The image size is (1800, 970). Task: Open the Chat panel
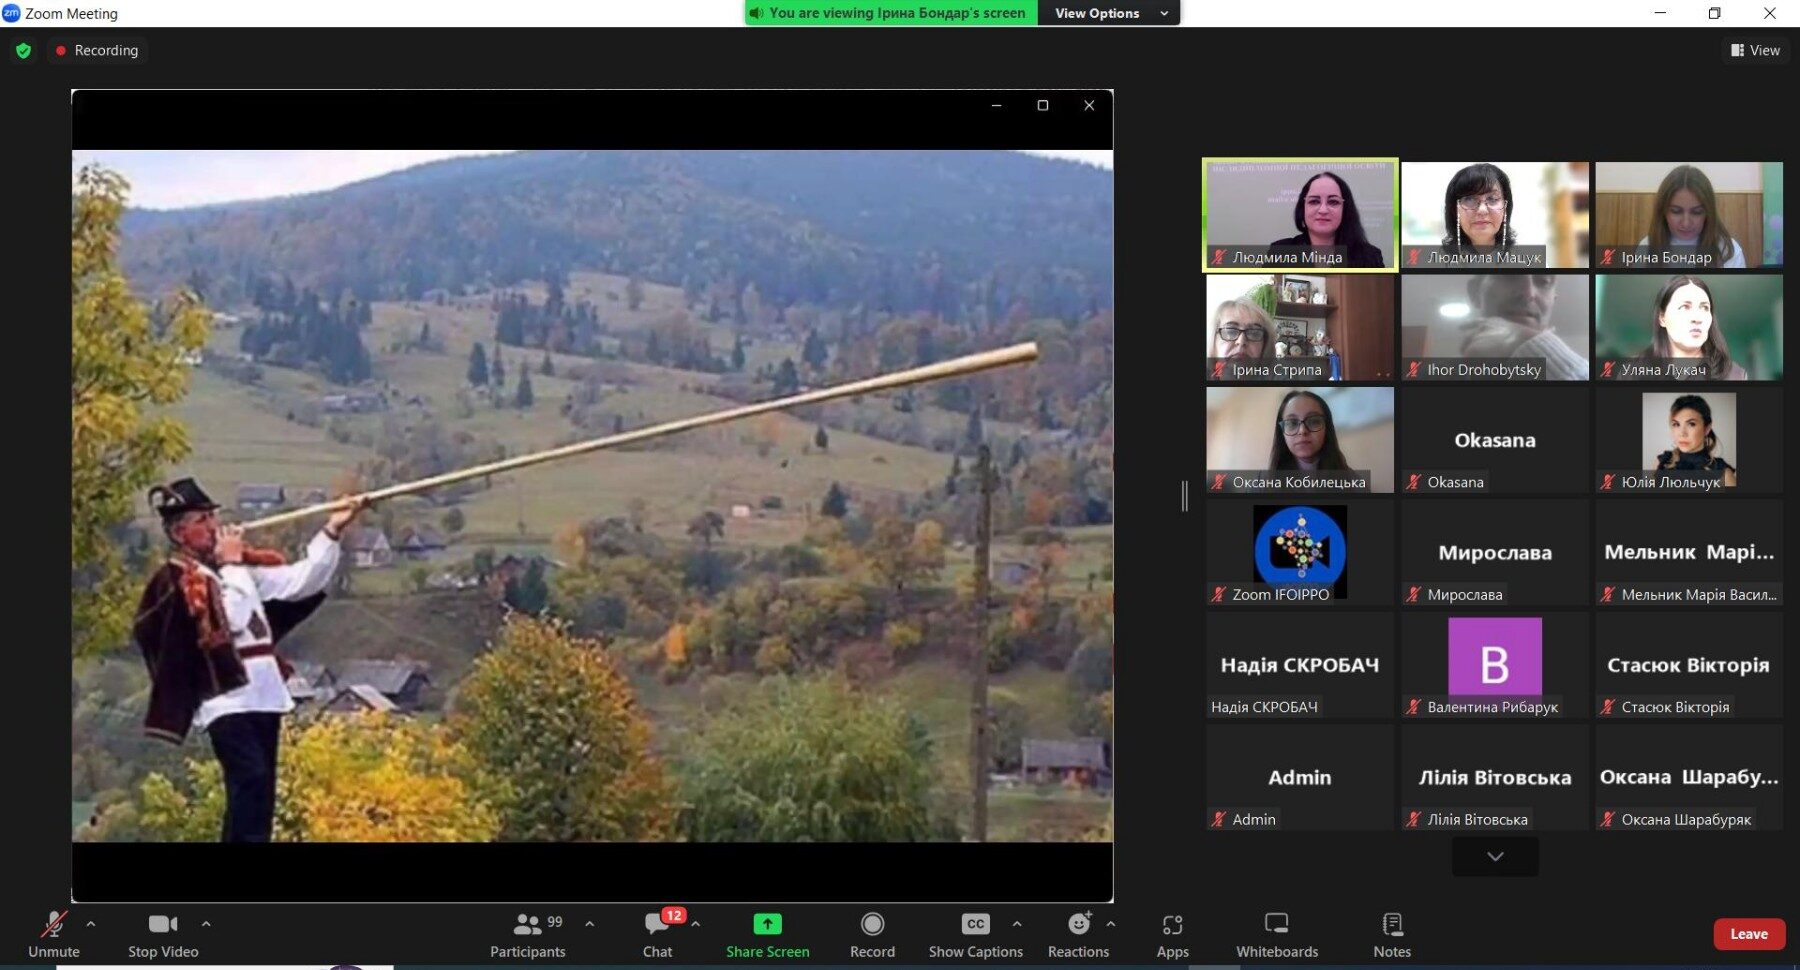pyautogui.click(x=657, y=934)
